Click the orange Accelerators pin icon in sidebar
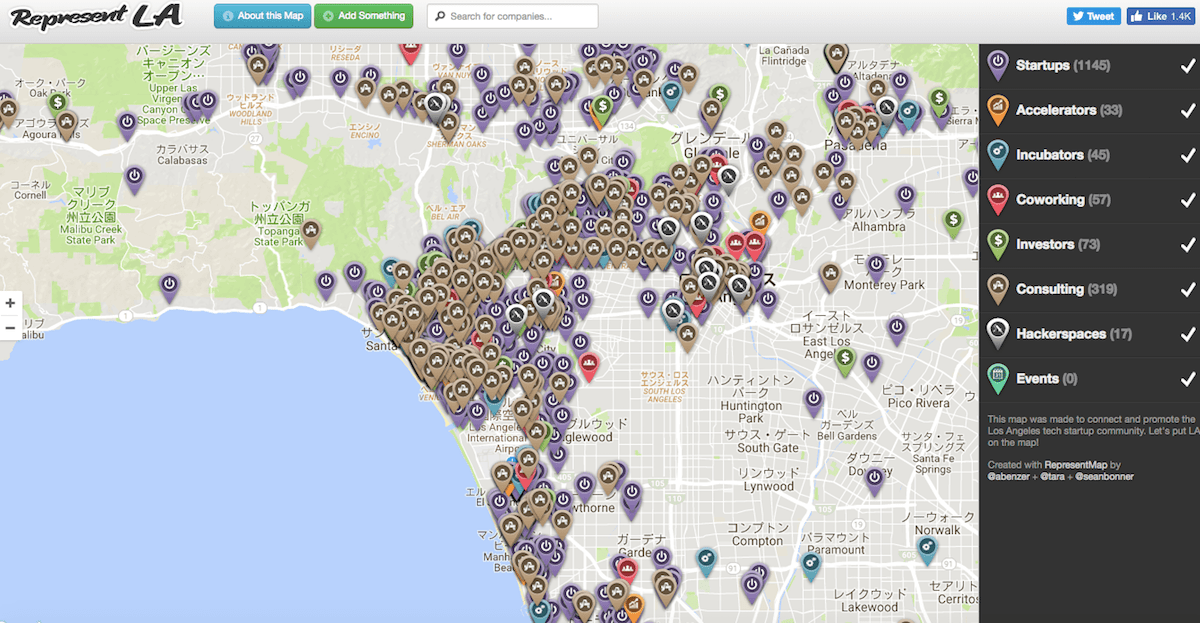Screen dimensions: 1200x623 997,110
